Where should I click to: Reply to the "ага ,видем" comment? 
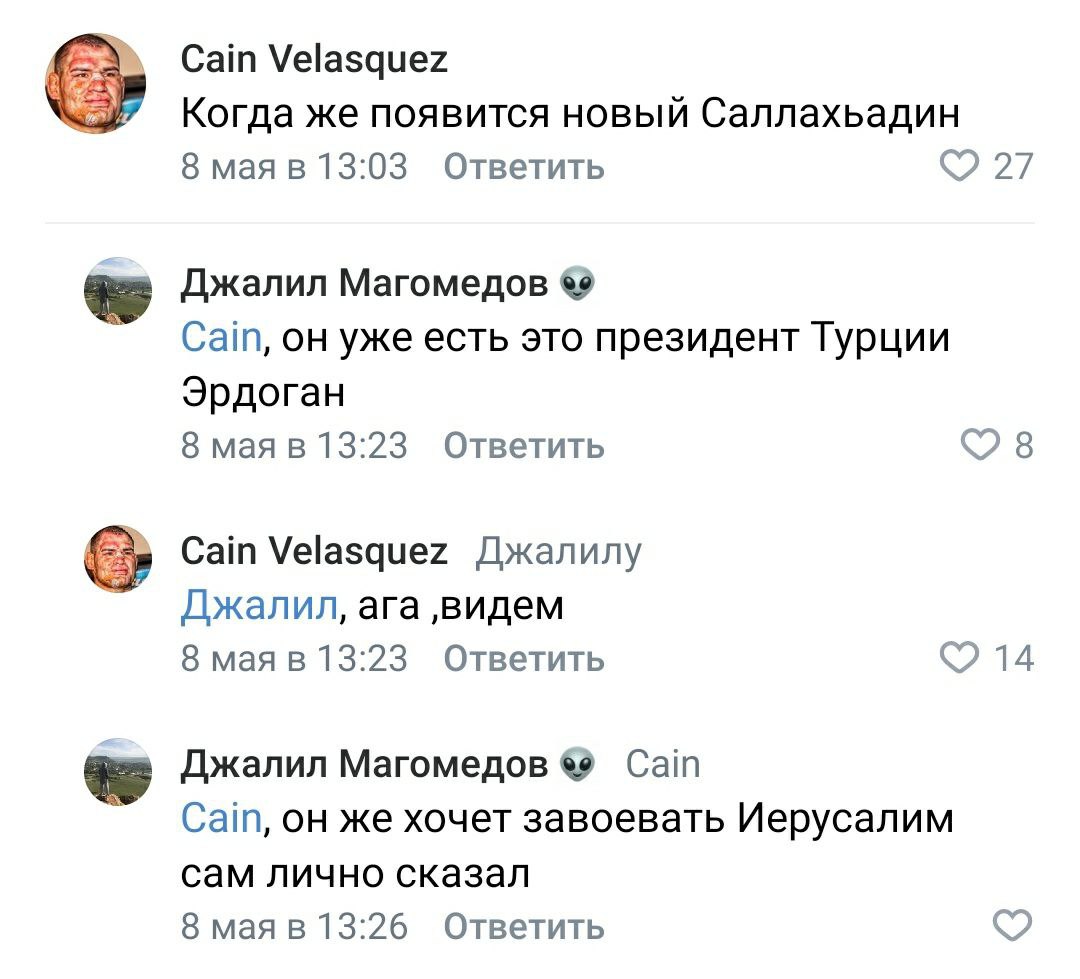pyautogui.click(x=523, y=659)
